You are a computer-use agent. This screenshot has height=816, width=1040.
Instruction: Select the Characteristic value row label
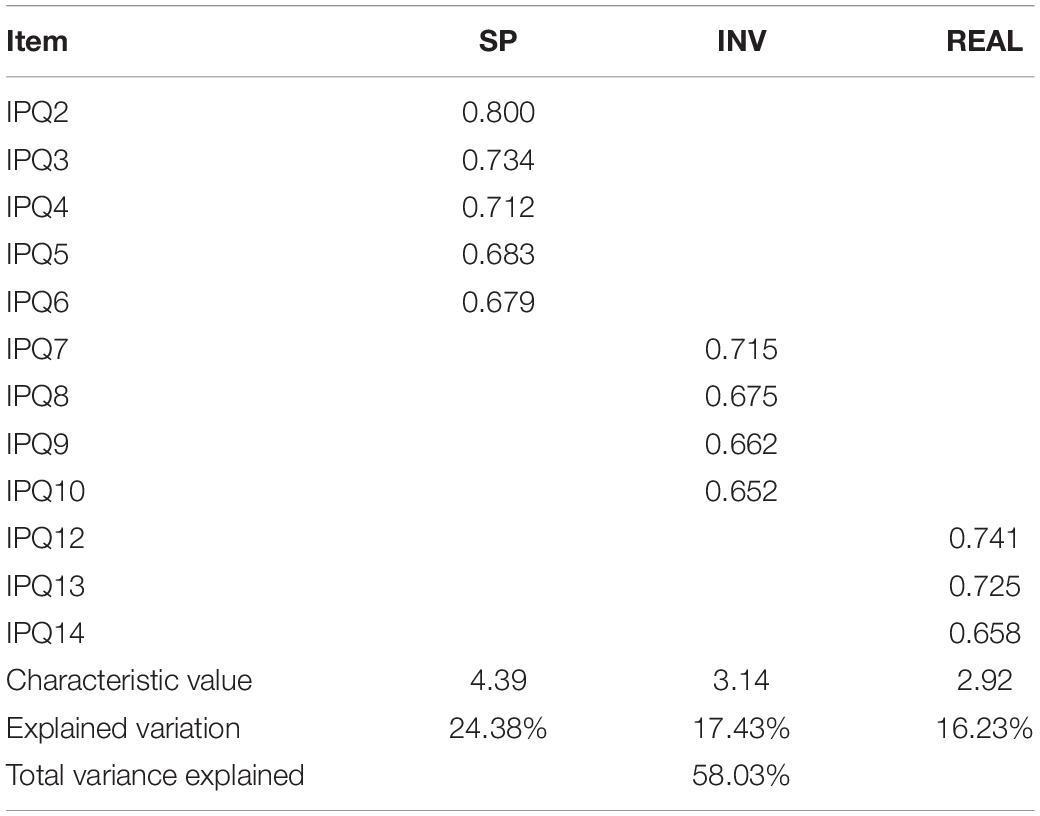coord(129,681)
